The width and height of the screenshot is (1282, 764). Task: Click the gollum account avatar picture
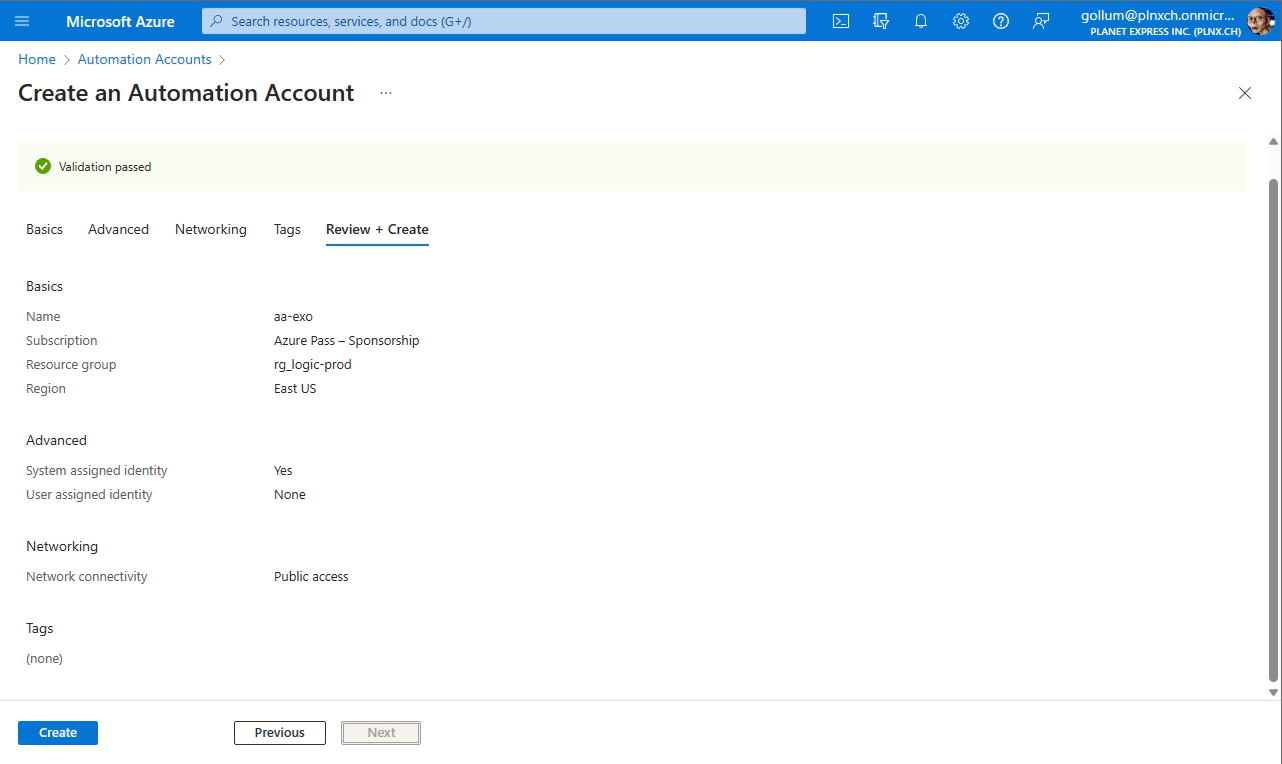point(1260,20)
